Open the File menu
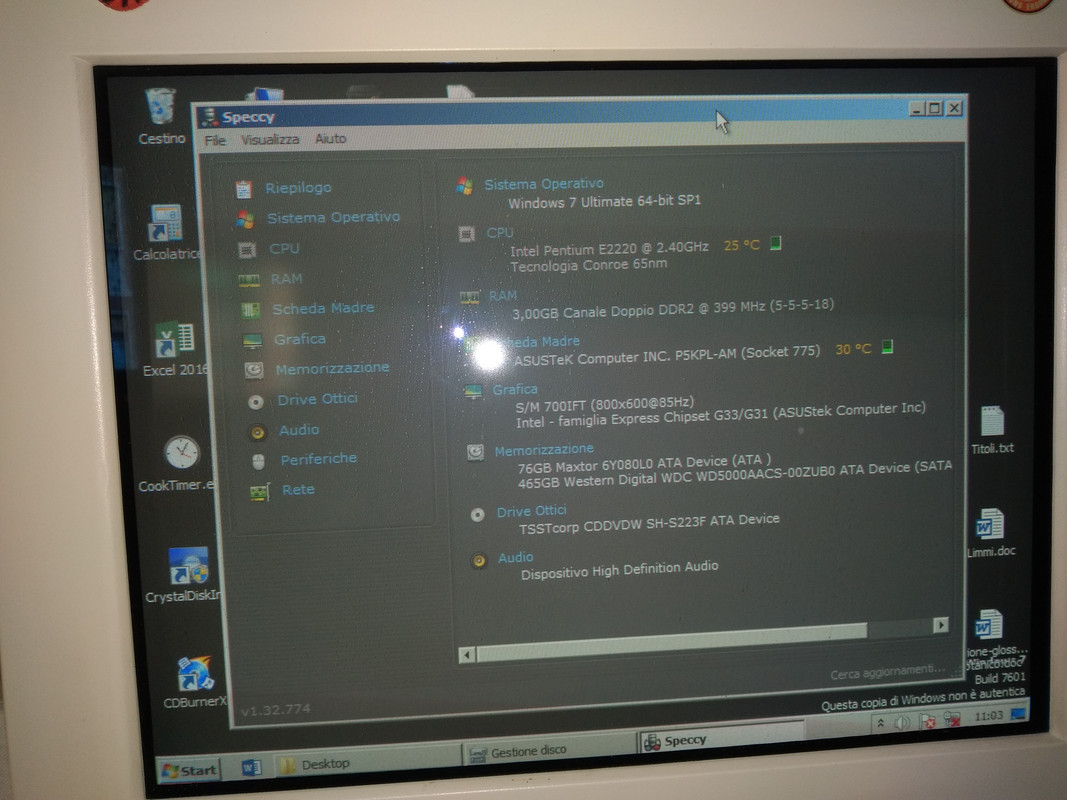Viewport: 1067px width, 800px height. 214,141
